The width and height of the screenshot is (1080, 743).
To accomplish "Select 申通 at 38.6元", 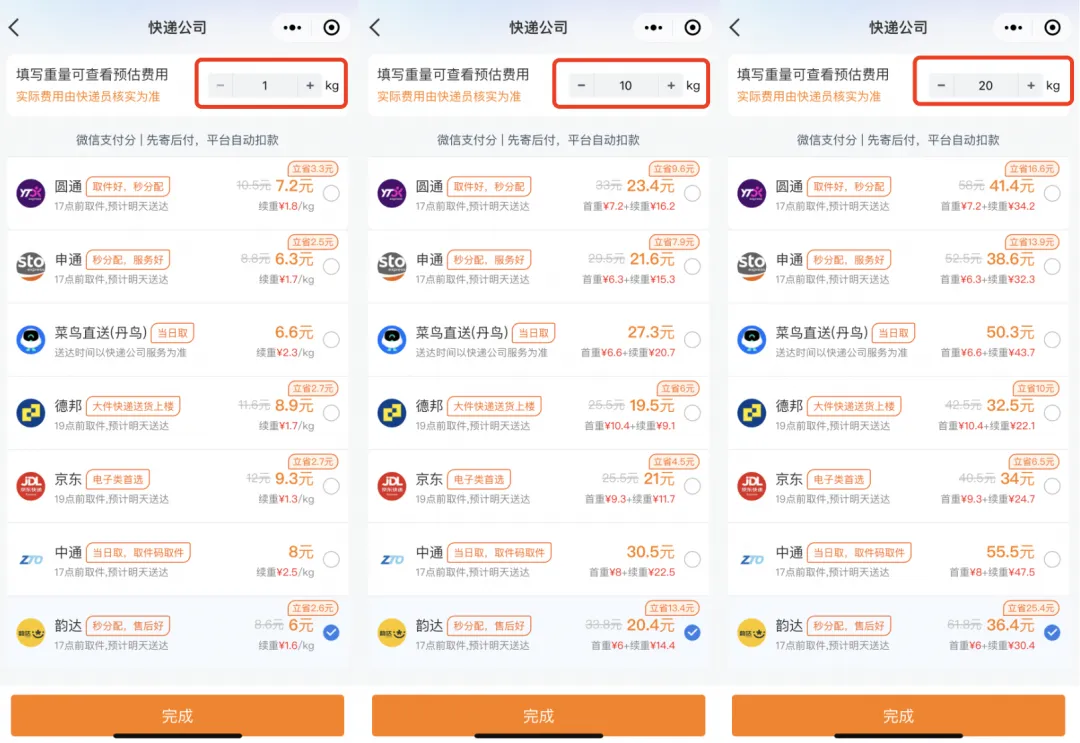I will [1052, 266].
